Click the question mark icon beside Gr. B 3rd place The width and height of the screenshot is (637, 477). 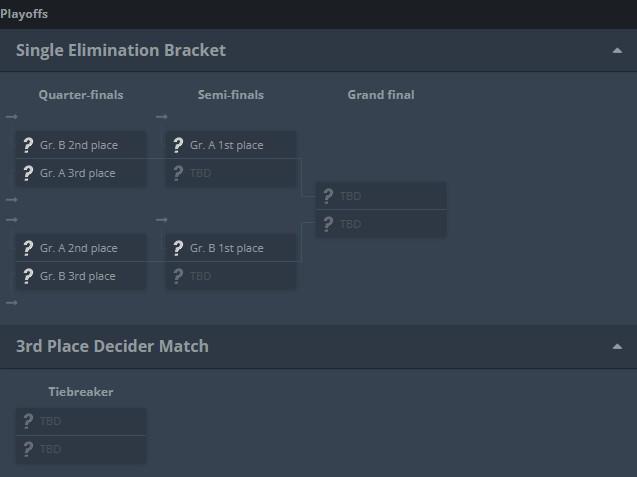28,276
